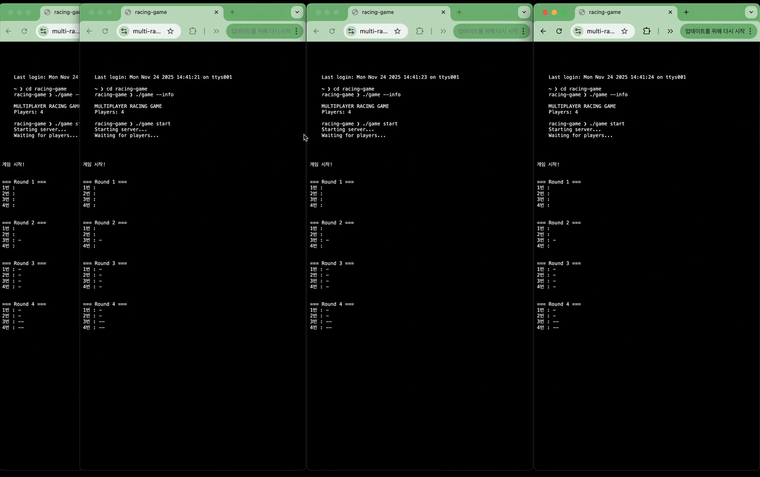Open site info icon in leftmost window address bar
Viewport: 760px width, 477px height.
pos(43,31)
